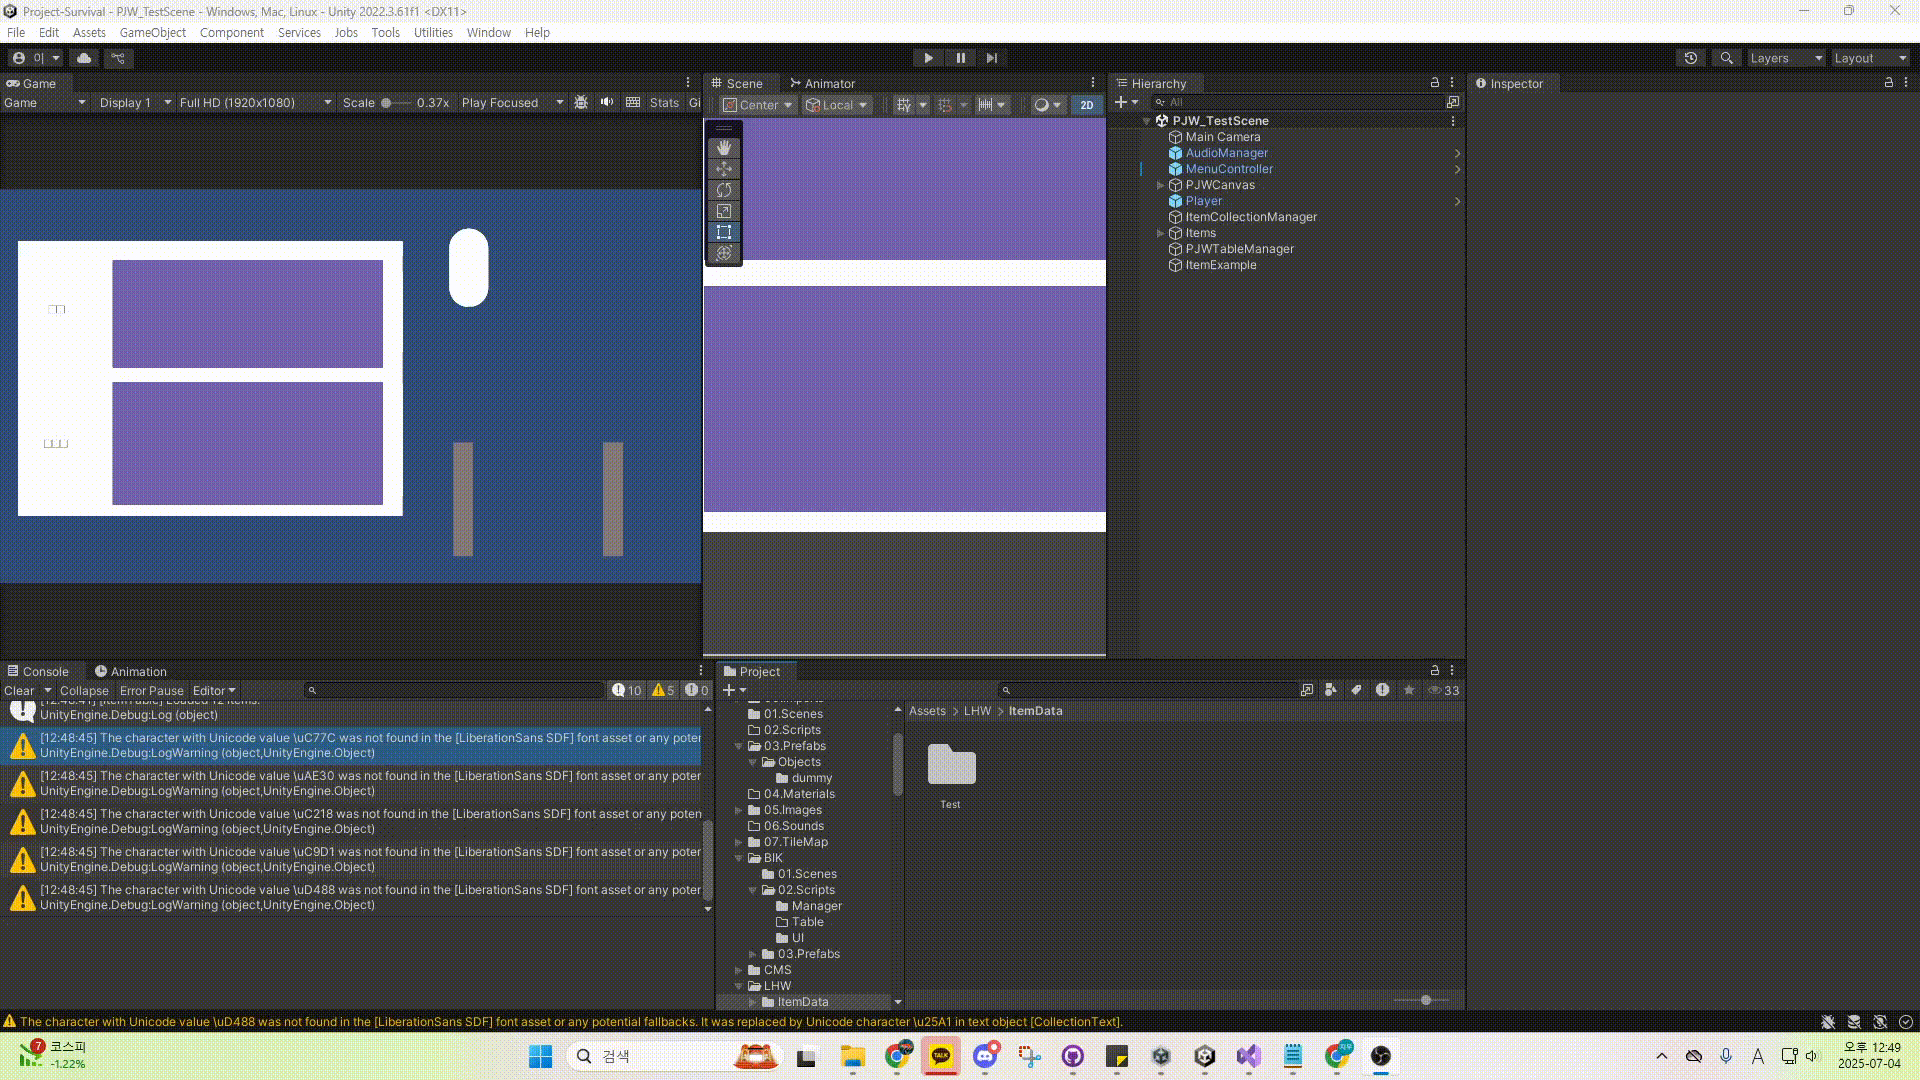Open Unity version control history icon

[1691, 58]
